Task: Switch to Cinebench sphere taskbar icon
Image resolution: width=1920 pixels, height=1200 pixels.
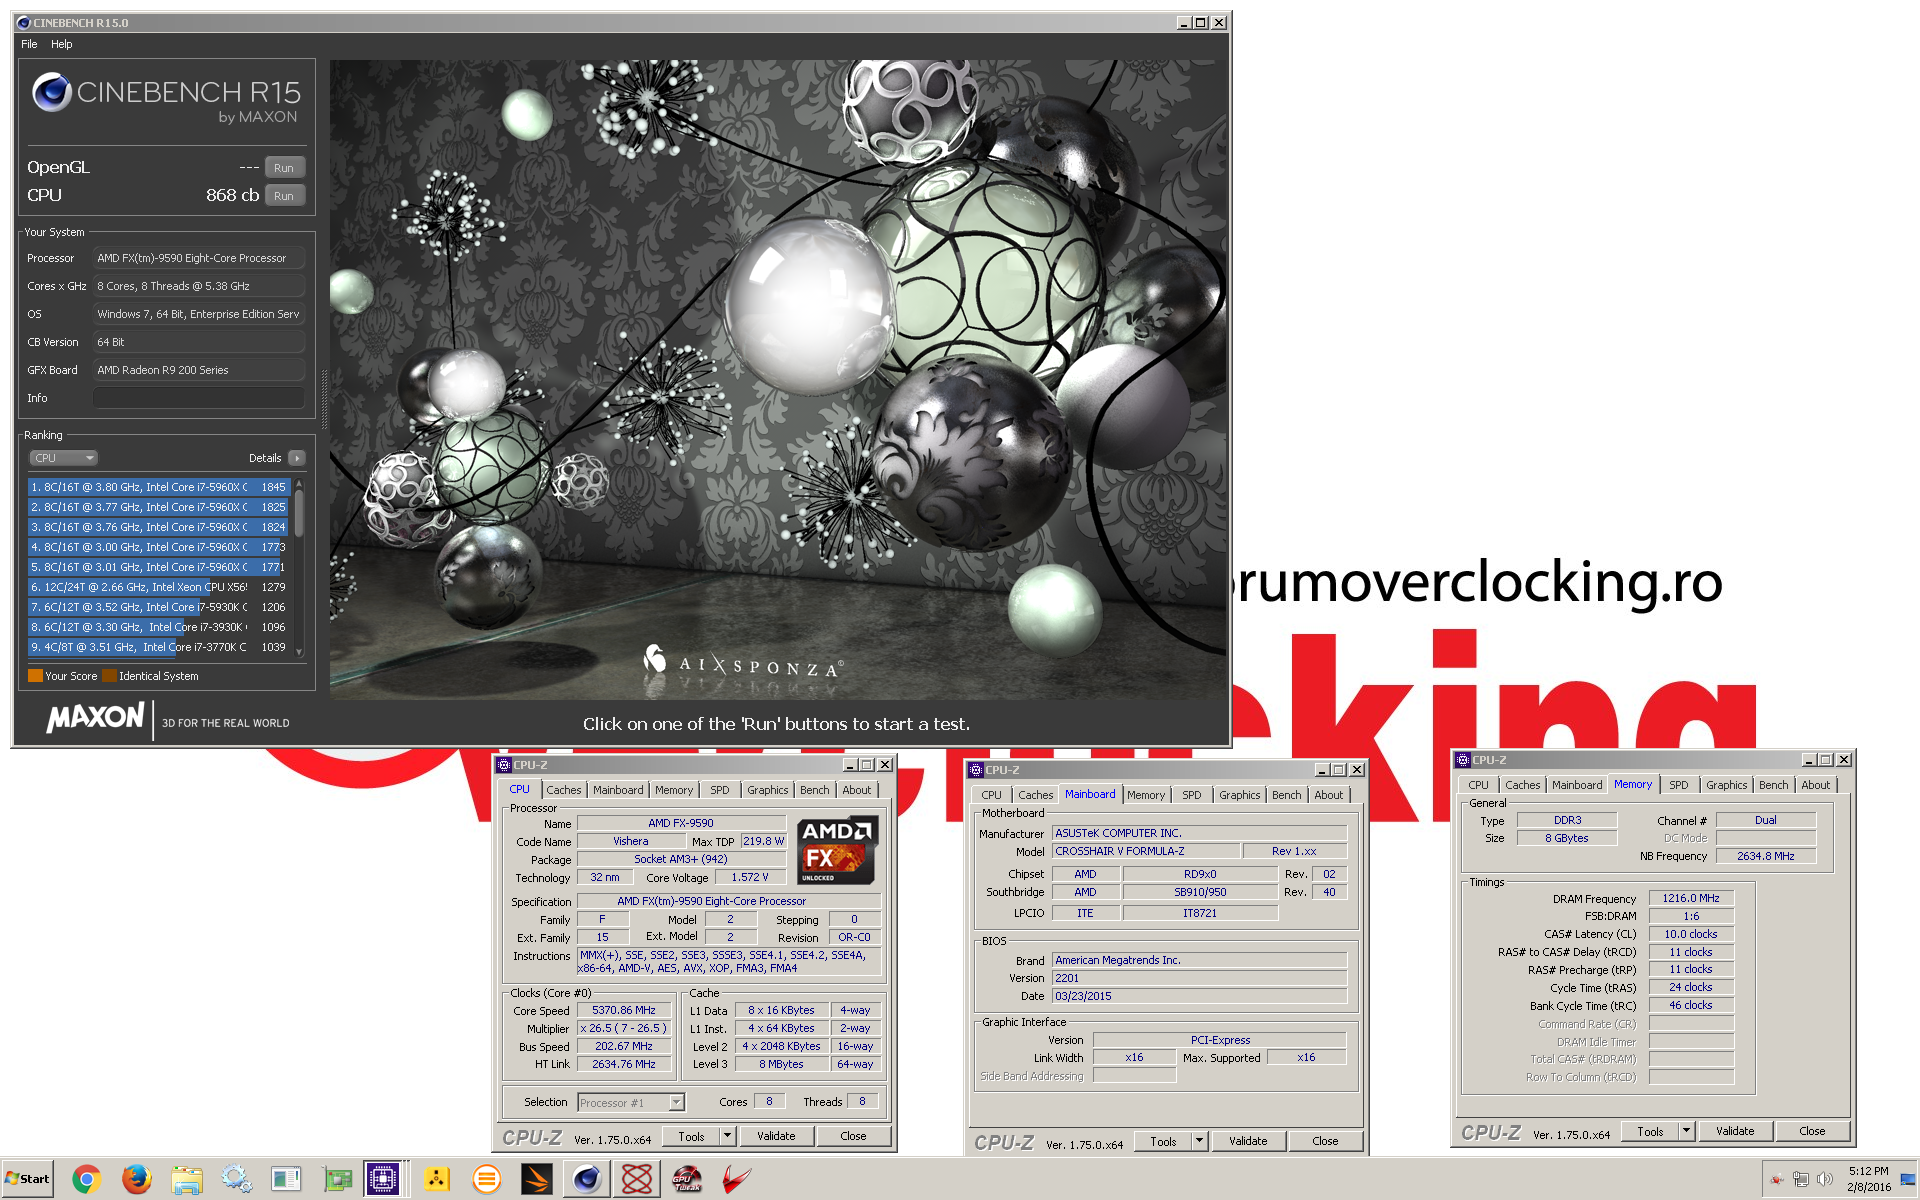Action: tap(586, 1180)
